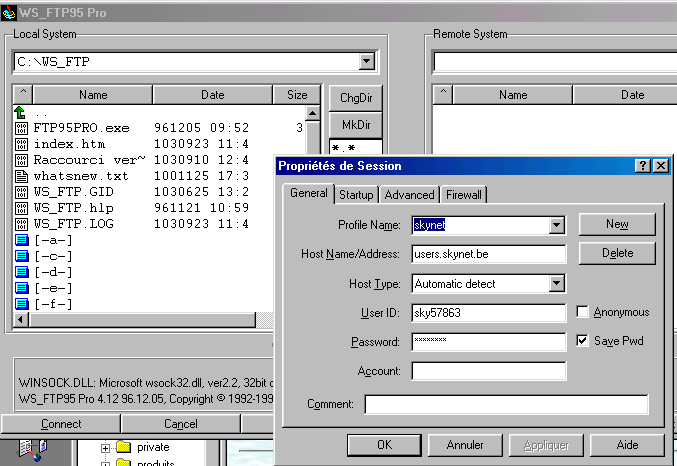Open the local path C:\WS_FTP dropdown
The height and width of the screenshot is (466, 677).
point(367,62)
